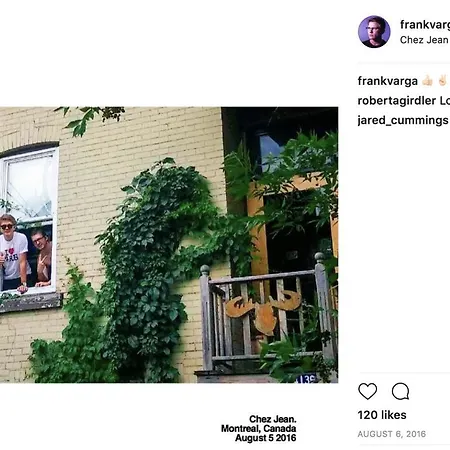
Task: Open frankvarga username in the caption
Action: pos(387,81)
